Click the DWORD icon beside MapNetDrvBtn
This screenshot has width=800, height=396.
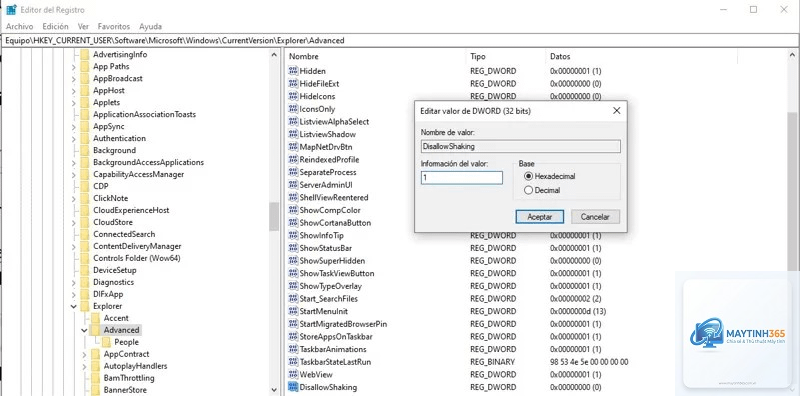293,147
